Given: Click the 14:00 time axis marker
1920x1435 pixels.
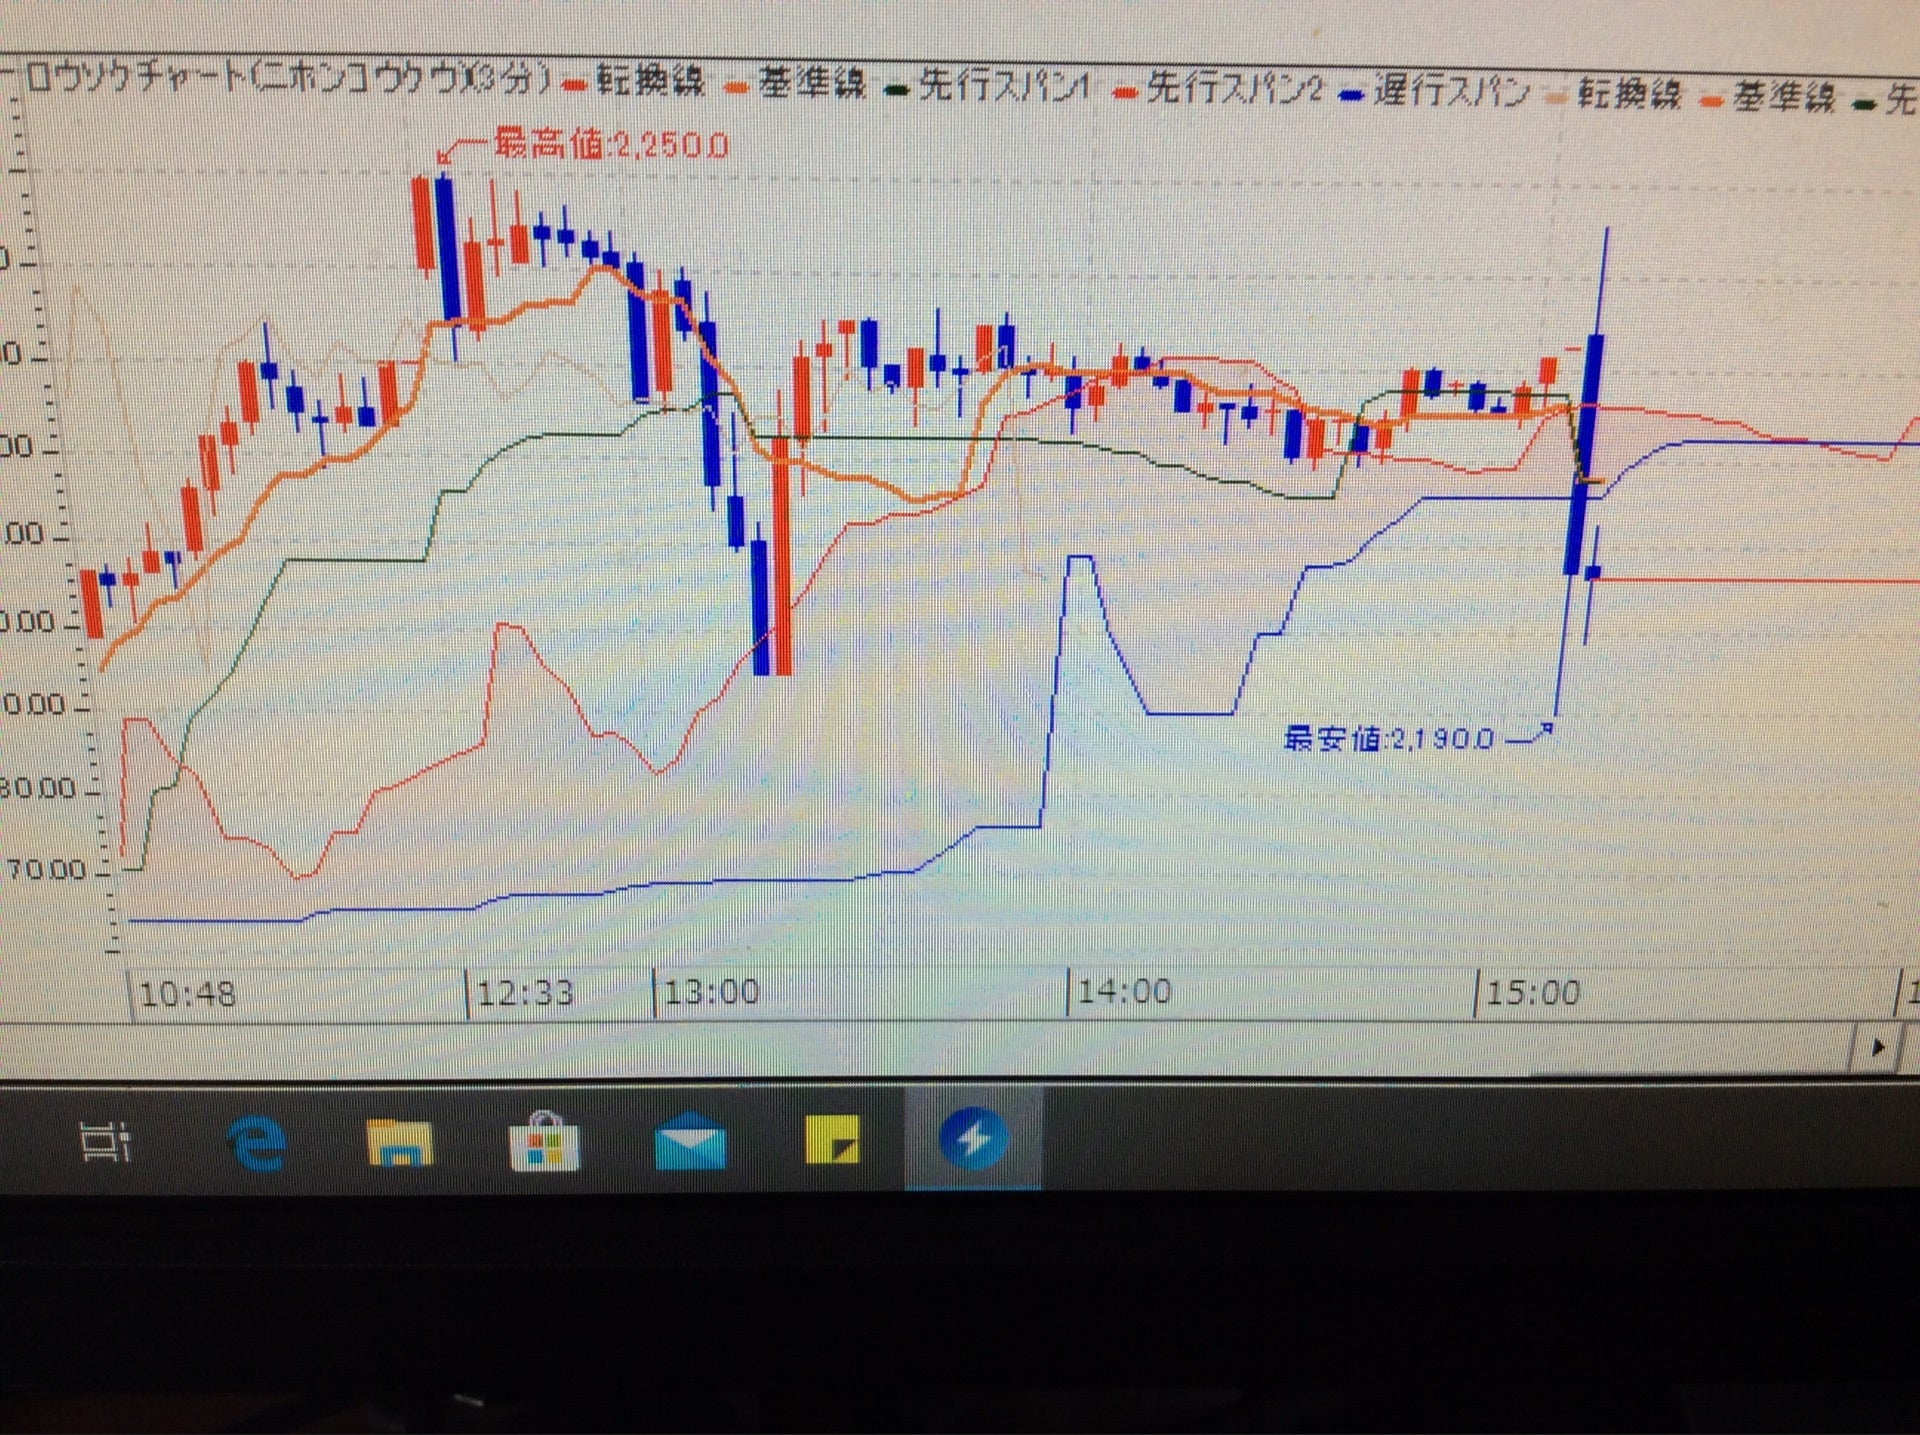Looking at the screenshot, I should point(1123,992).
